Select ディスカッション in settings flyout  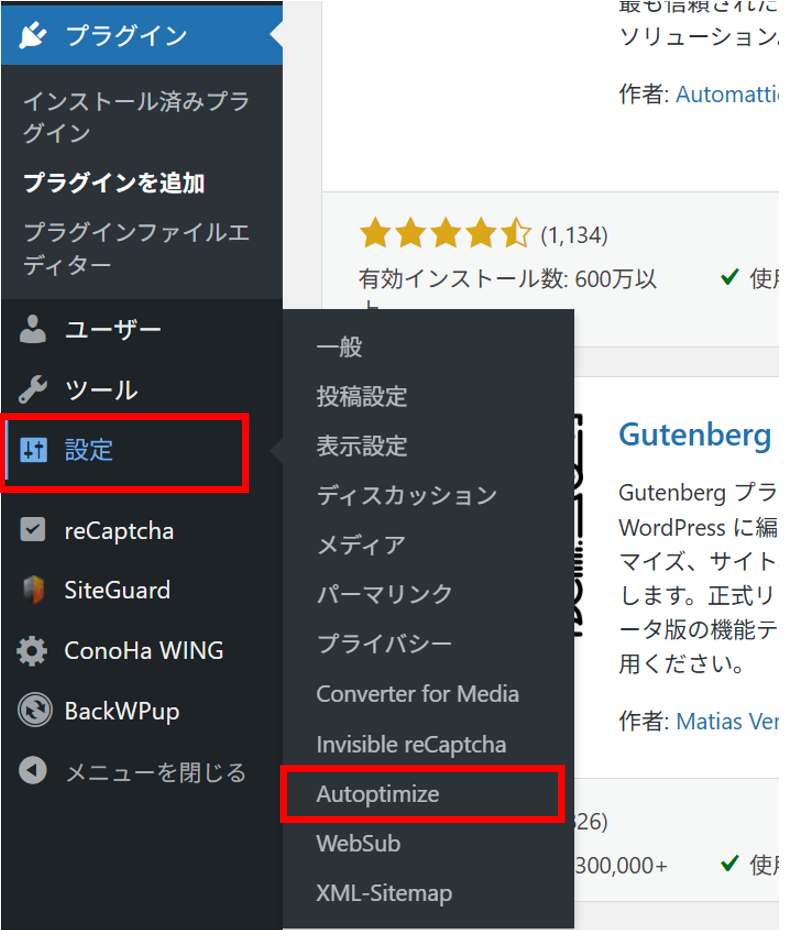pos(407,495)
